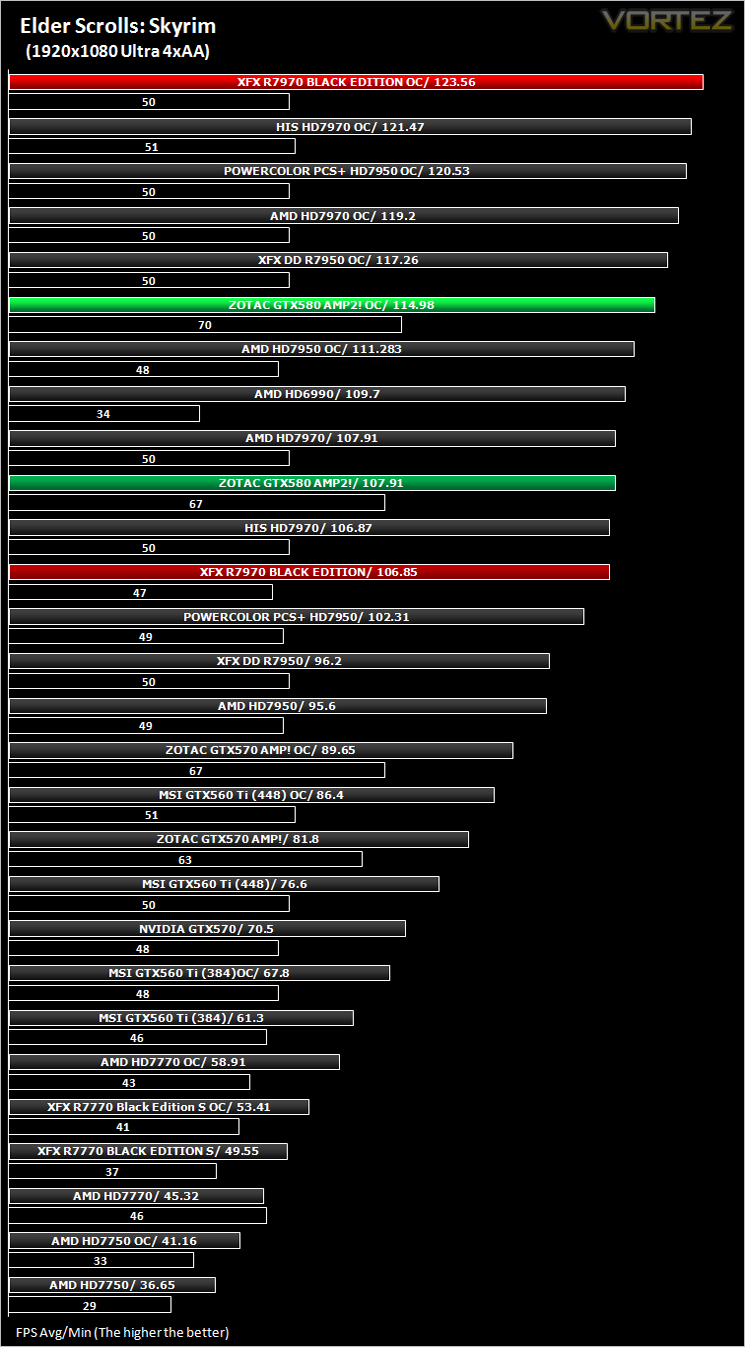Click the FPS Avg/Min footer caption

(x=122, y=1332)
